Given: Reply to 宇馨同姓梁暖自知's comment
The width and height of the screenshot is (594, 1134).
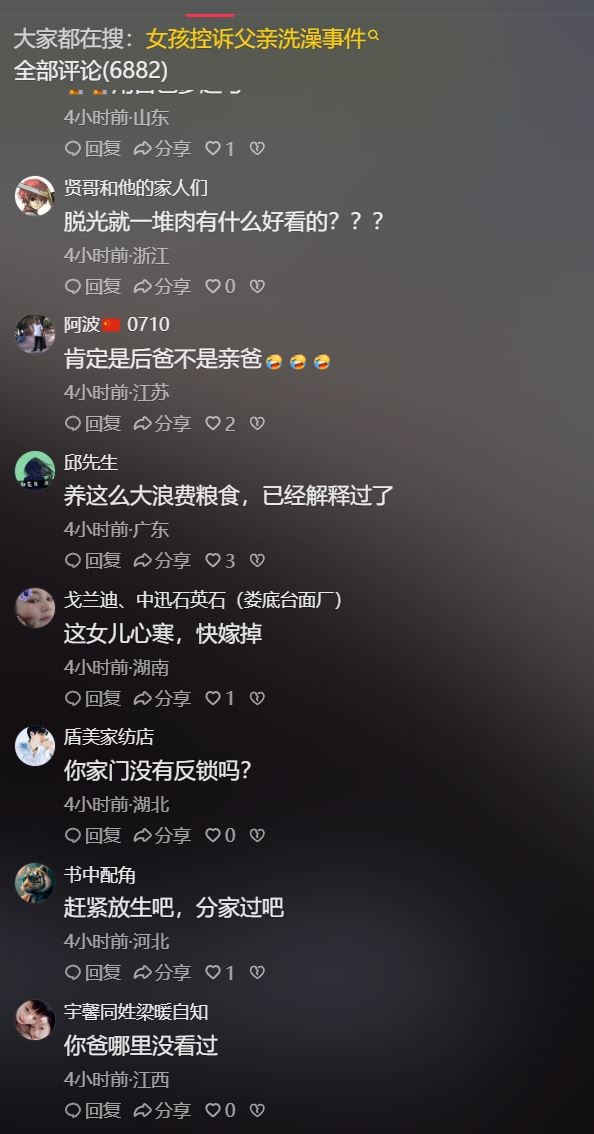Looking at the screenshot, I should (93, 1110).
